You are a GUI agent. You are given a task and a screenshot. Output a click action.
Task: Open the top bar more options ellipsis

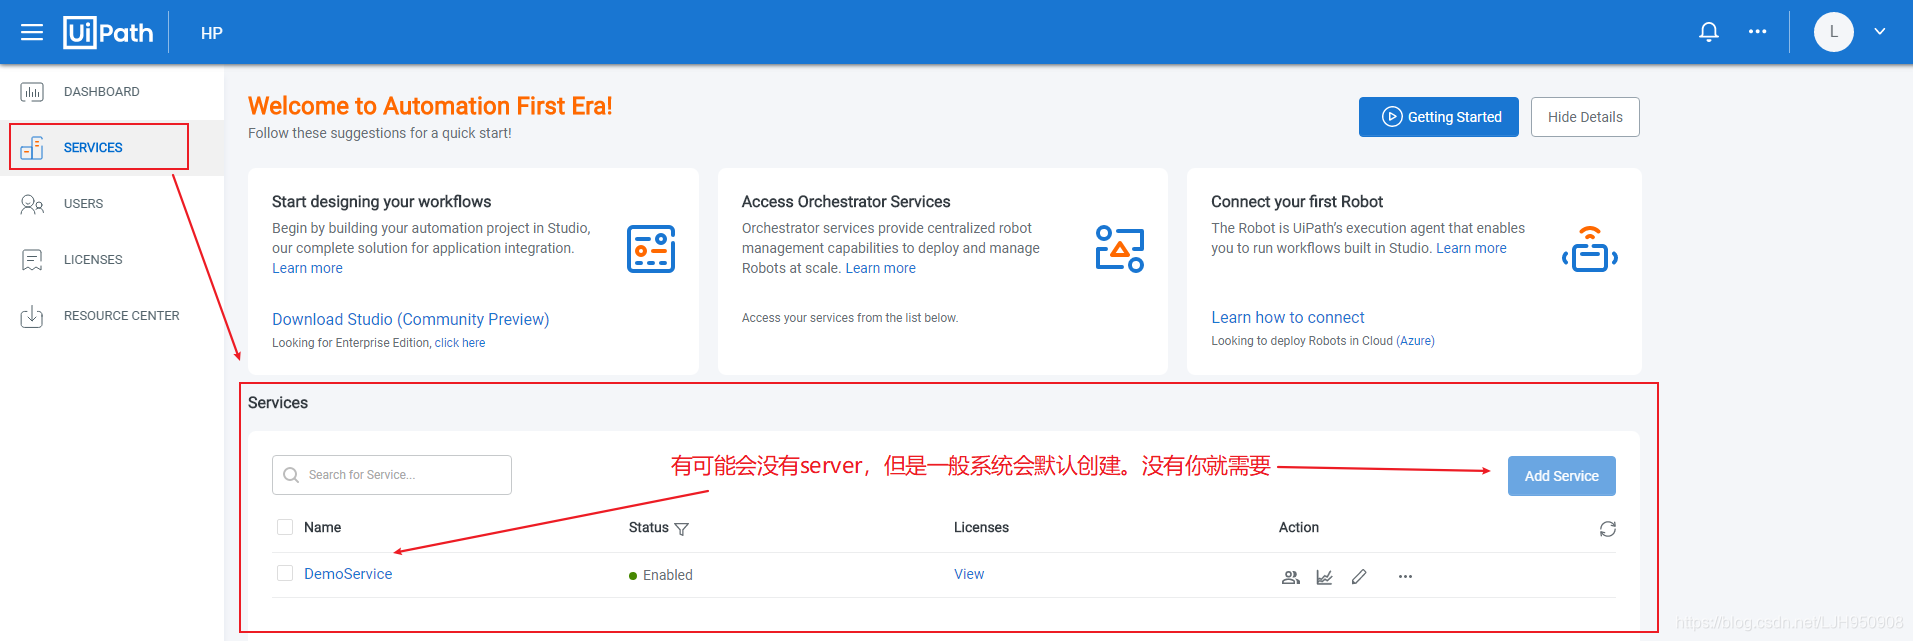click(1757, 32)
